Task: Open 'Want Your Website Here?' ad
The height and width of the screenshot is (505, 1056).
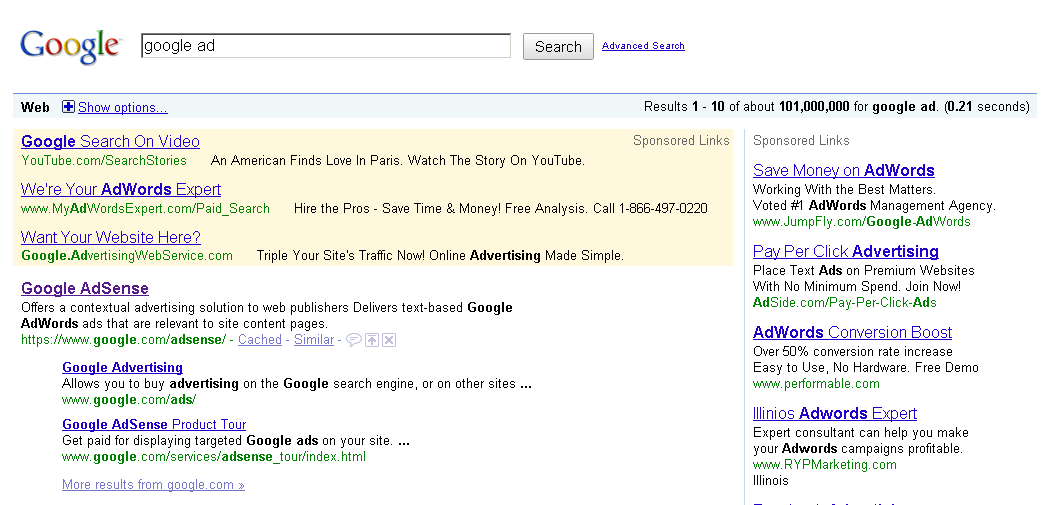Action: (x=110, y=237)
